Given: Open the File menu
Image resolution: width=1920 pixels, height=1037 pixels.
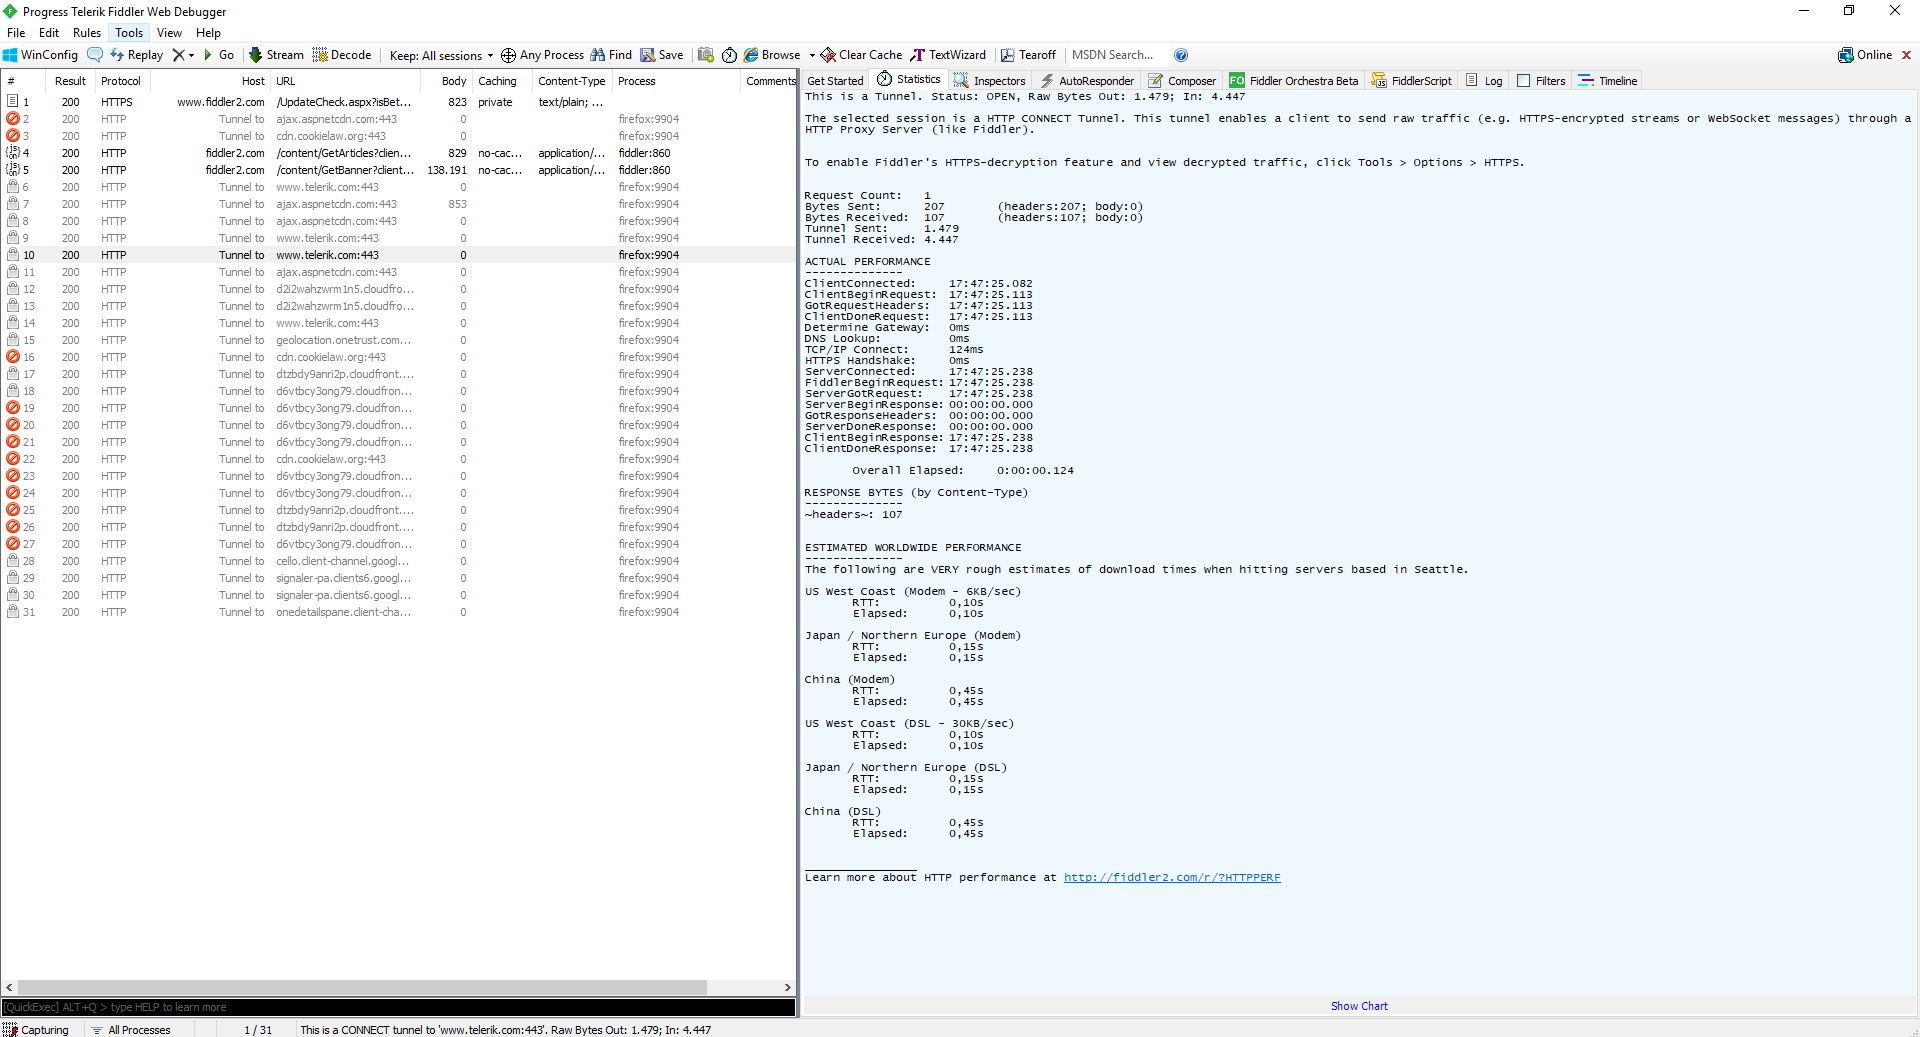Looking at the screenshot, I should click(x=16, y=33).
